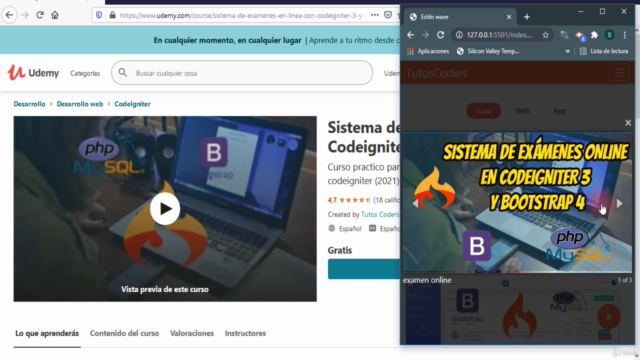The width and height of the screenshot is (640, 360).
Task: Click the 4,7 star rating
Action: (349, 200)
